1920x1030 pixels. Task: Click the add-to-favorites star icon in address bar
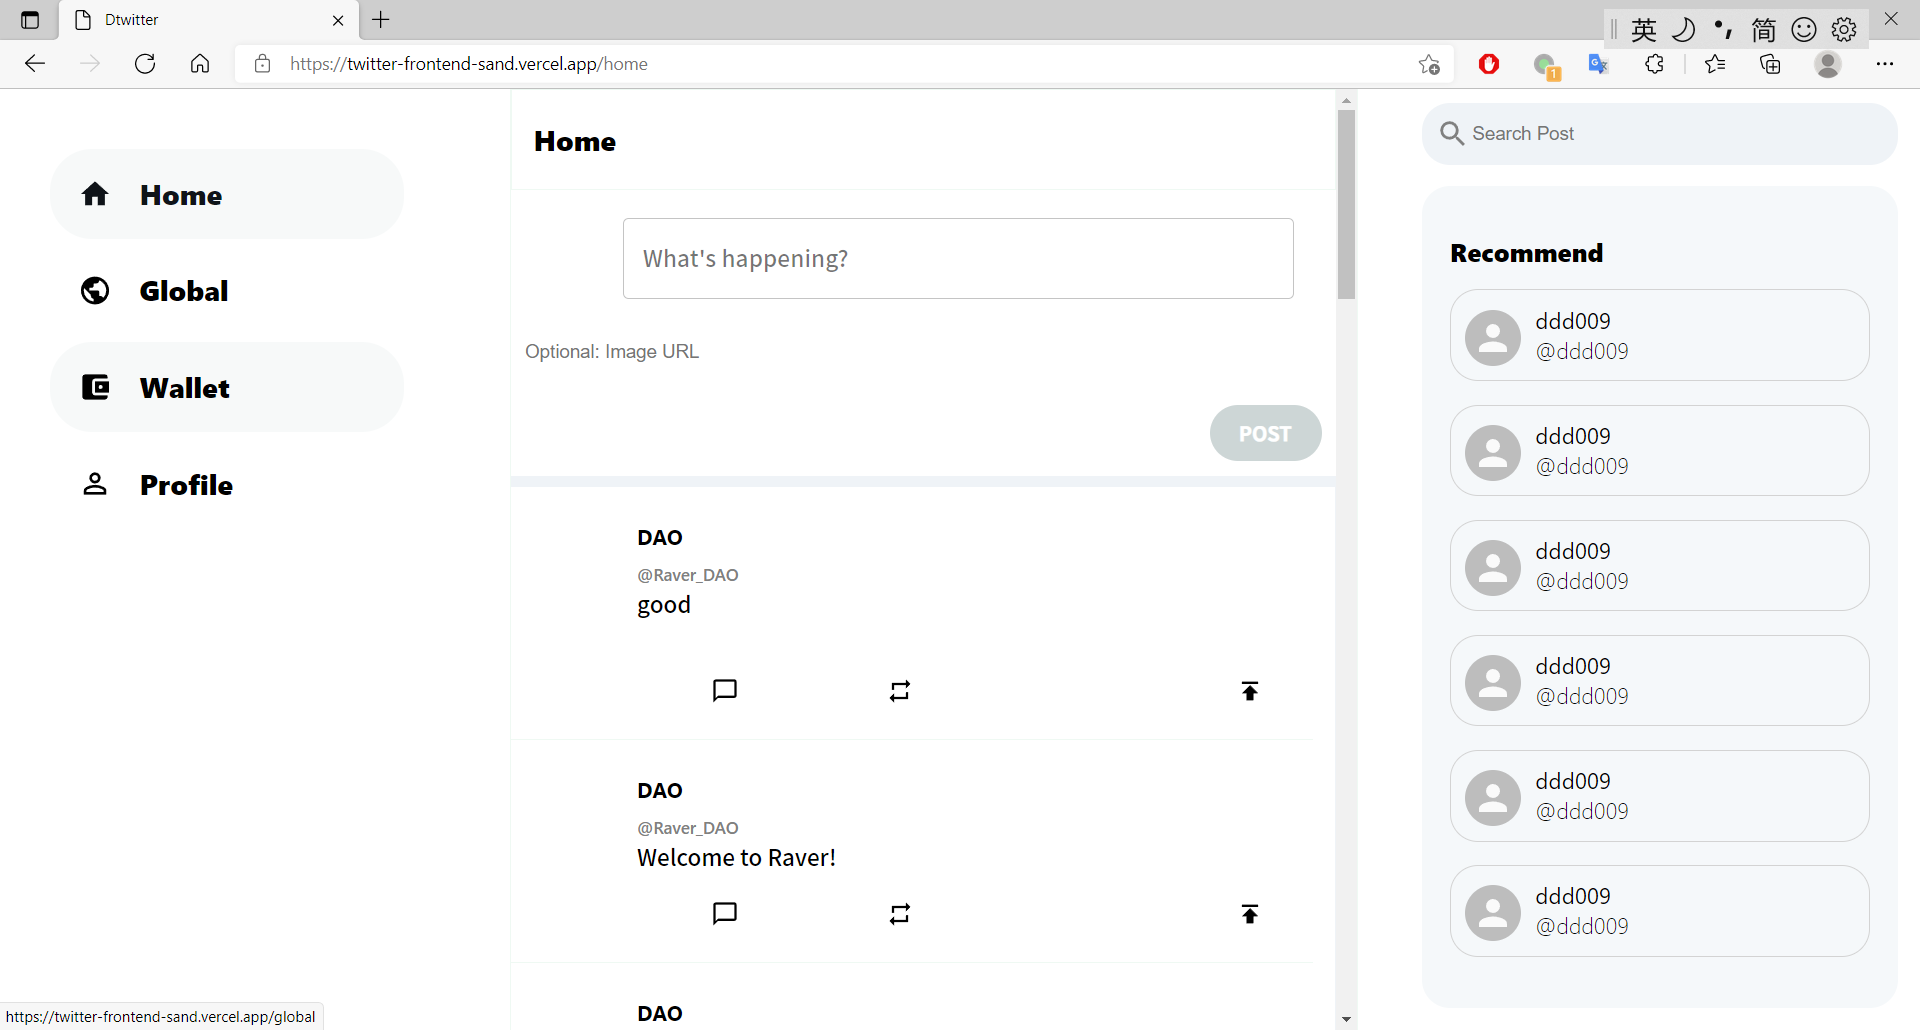point(1429,64)
